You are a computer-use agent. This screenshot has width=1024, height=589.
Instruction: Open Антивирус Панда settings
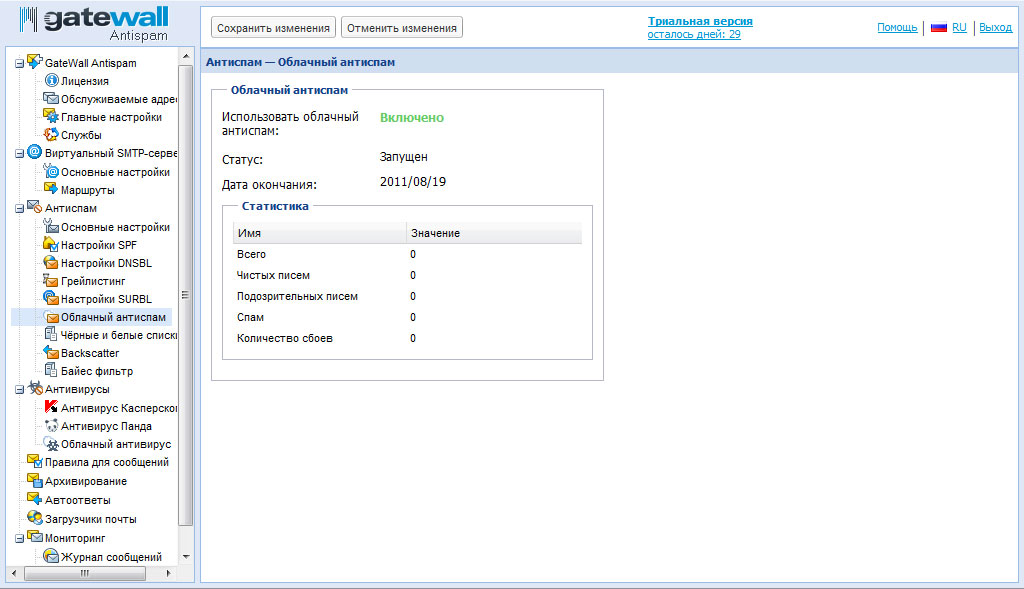point(106,426)
